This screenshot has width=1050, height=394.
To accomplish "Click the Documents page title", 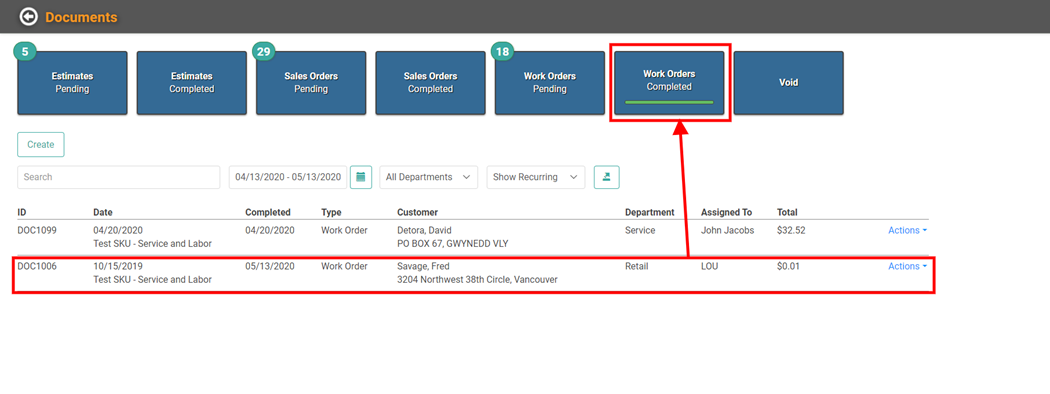I will [81, 17].
